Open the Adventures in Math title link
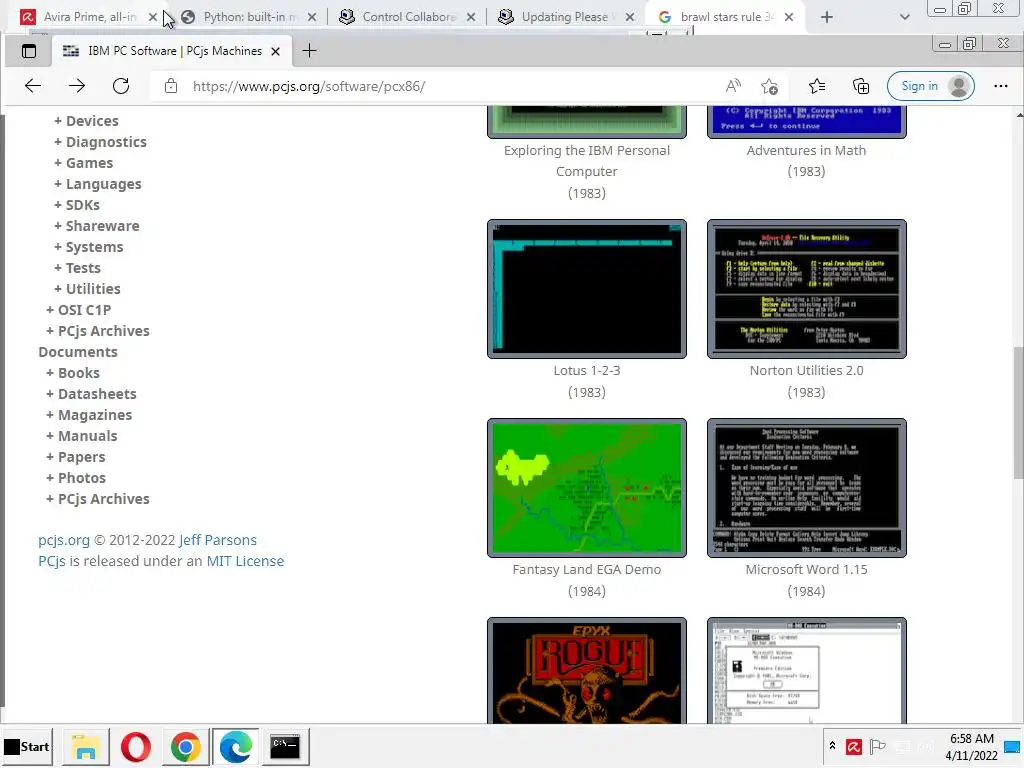 (807, 150)
